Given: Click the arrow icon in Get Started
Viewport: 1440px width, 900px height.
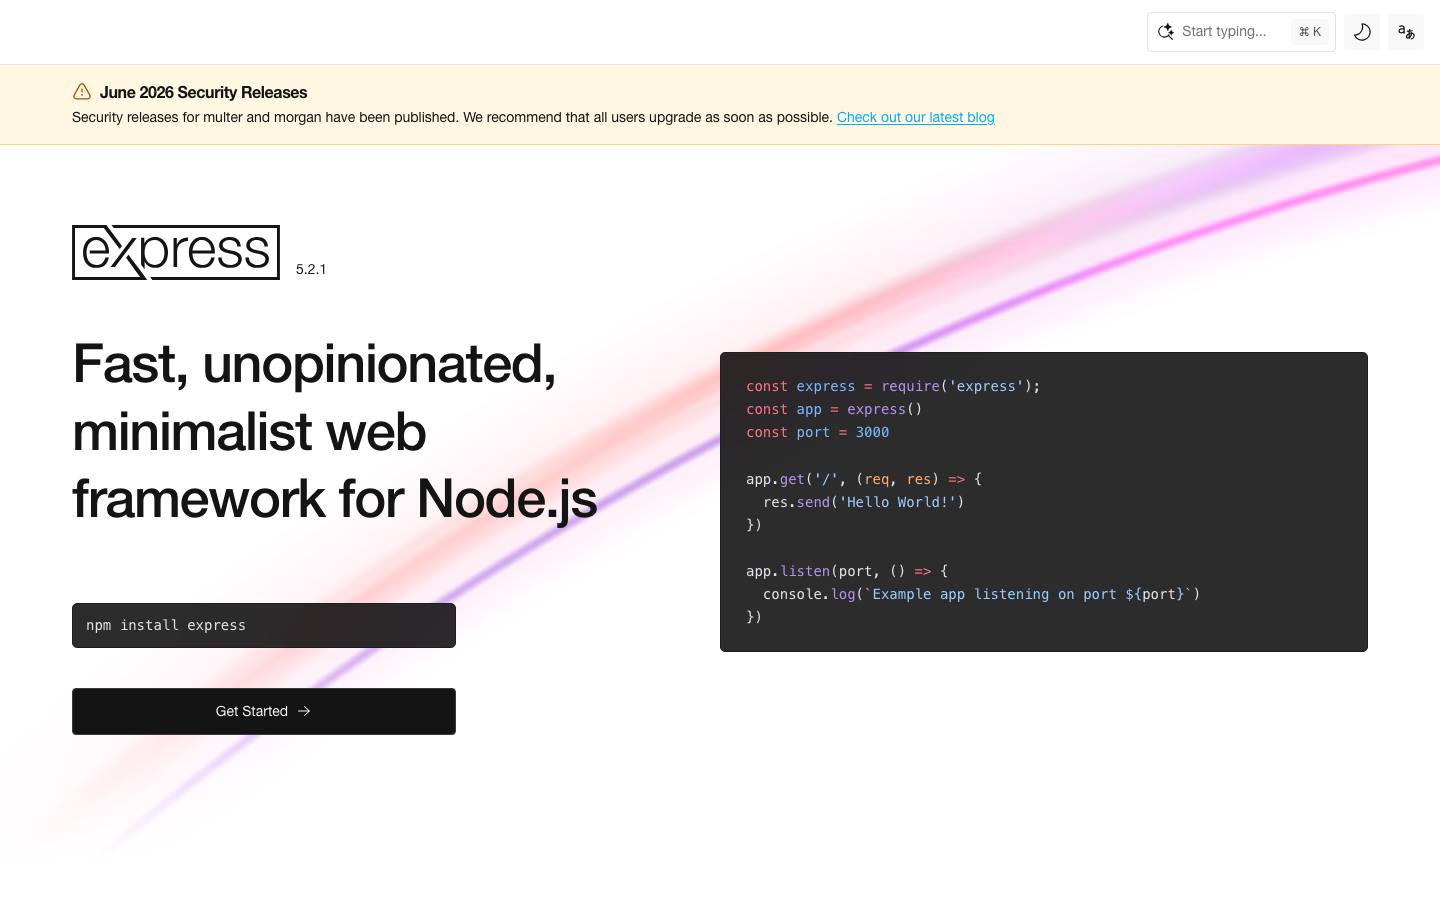Looking at the screenshot, I should point(304,711).
